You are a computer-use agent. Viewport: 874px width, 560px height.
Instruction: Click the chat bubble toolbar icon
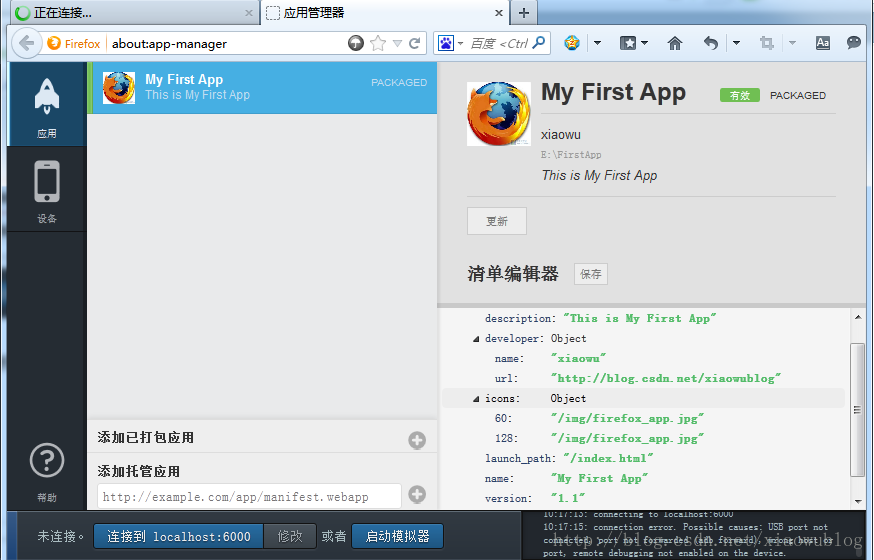click(x=854, y=43)
